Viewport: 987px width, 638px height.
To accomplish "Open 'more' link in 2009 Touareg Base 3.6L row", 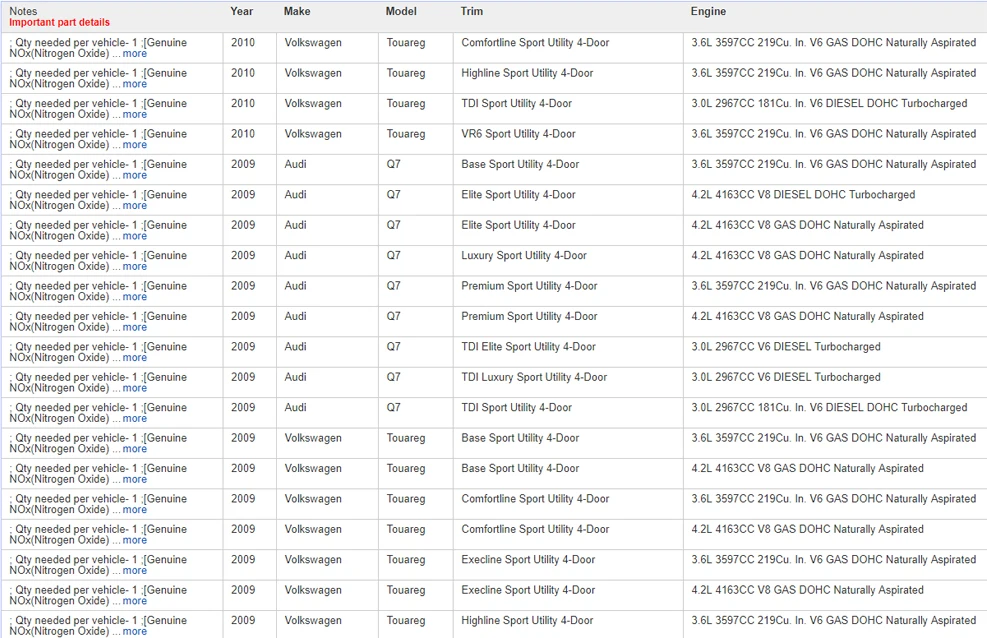I will 135,449.
